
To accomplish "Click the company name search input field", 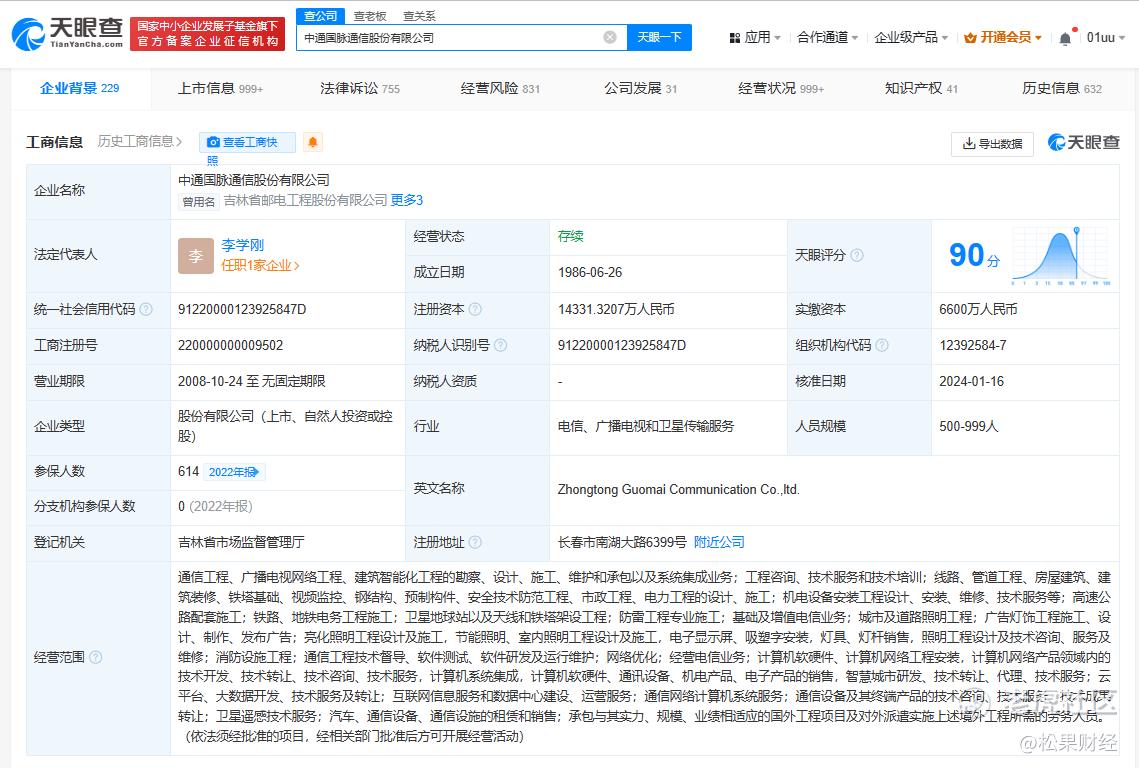I will pyautogui.click(x=450, y=37).
